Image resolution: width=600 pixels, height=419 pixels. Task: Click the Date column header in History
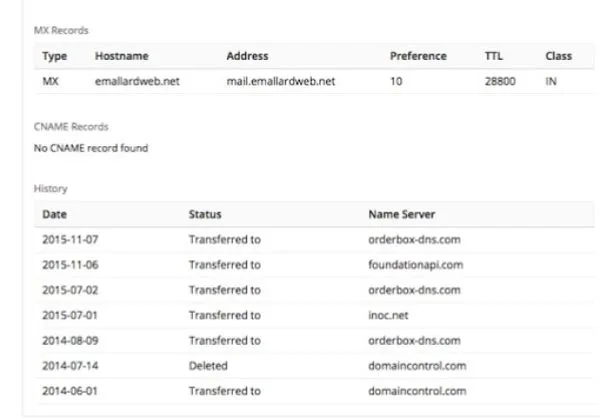coord(54,214)
